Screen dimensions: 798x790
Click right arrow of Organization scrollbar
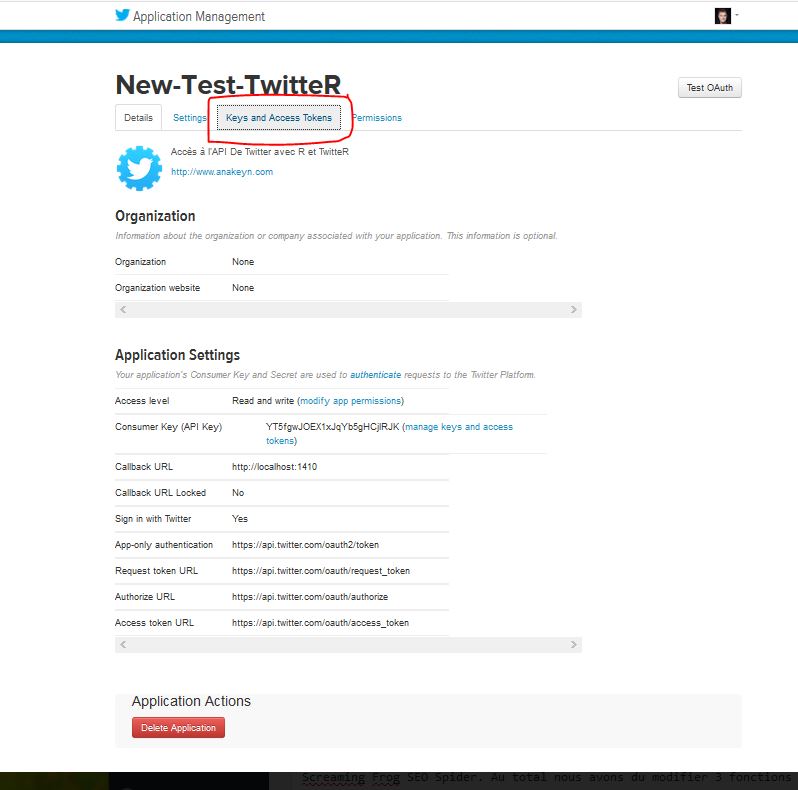point(574,309)
